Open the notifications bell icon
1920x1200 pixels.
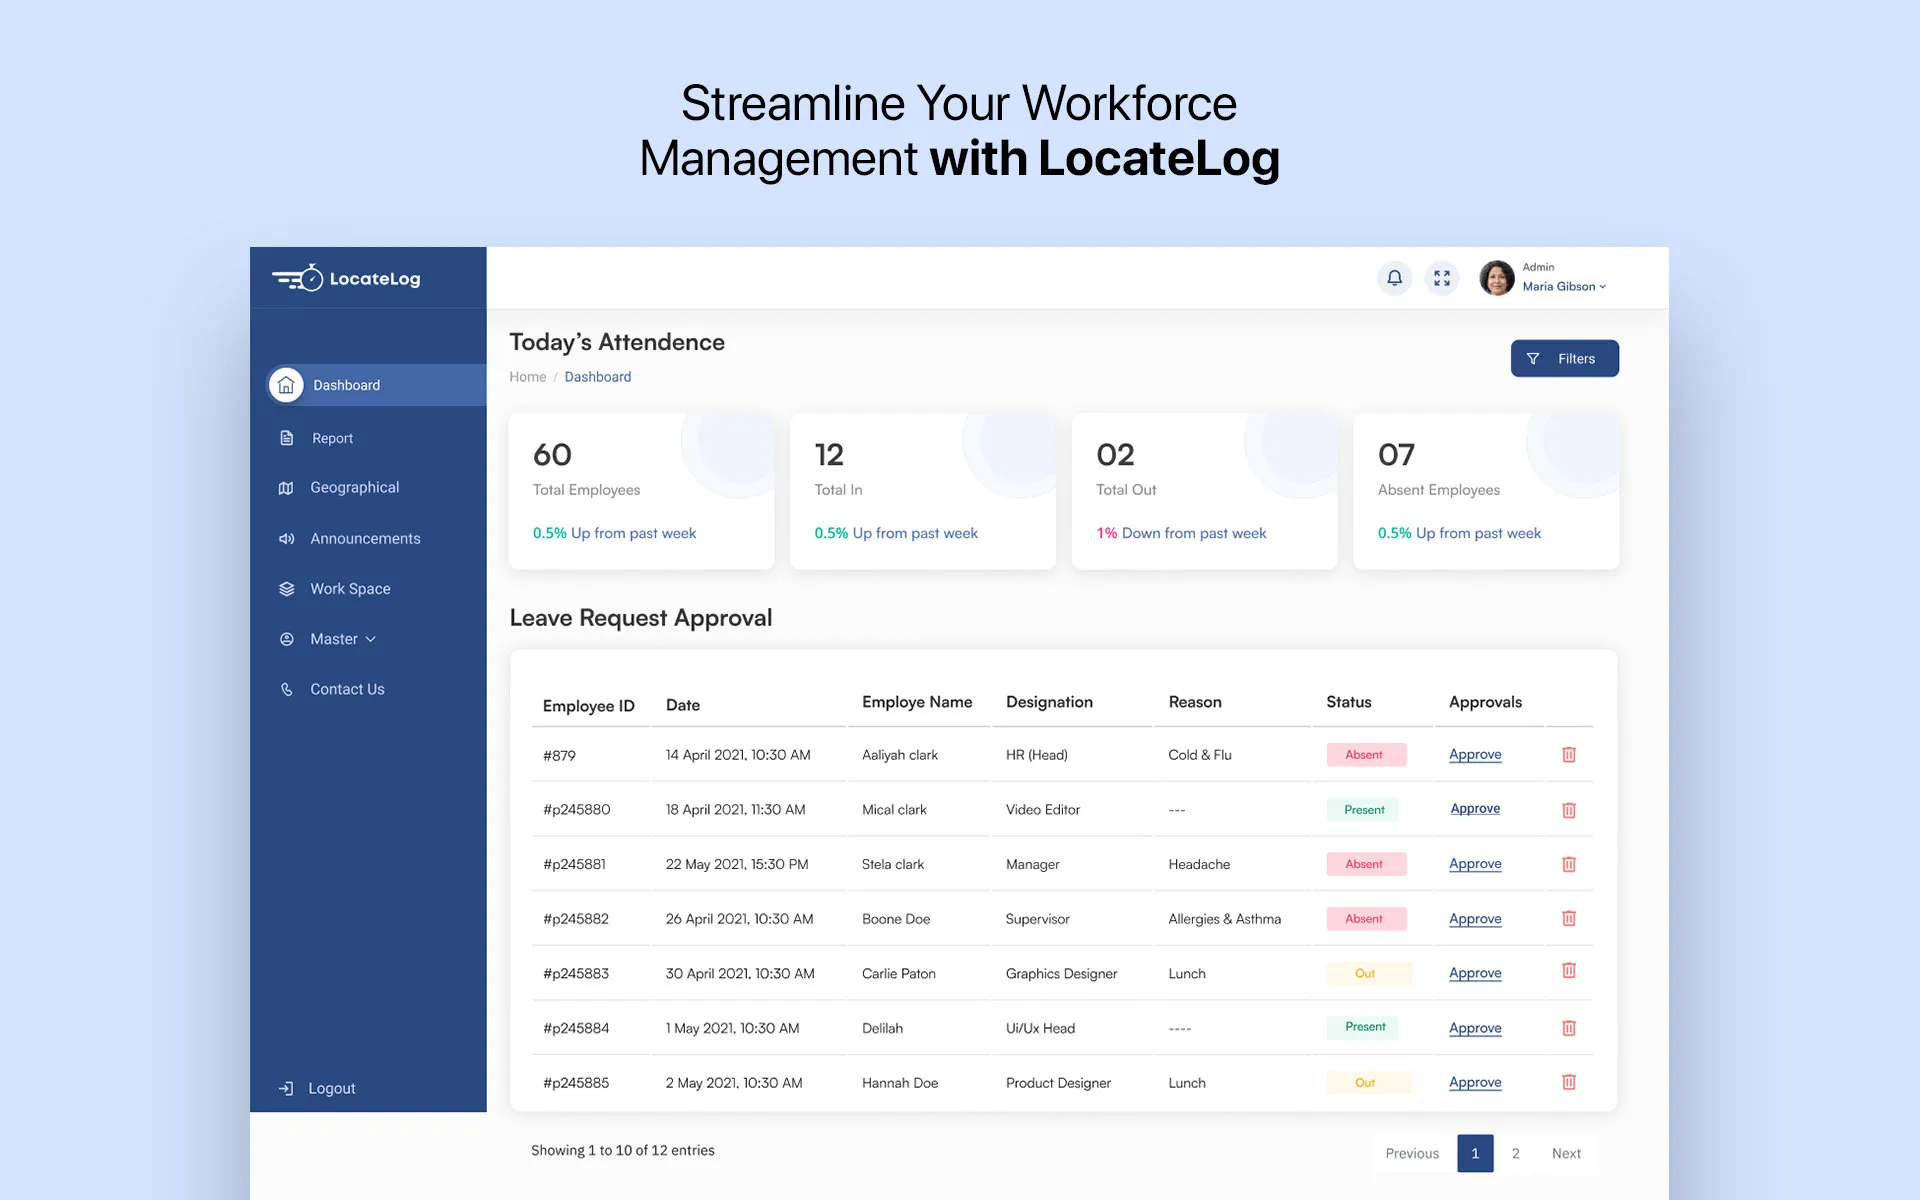click(1394, 278)
